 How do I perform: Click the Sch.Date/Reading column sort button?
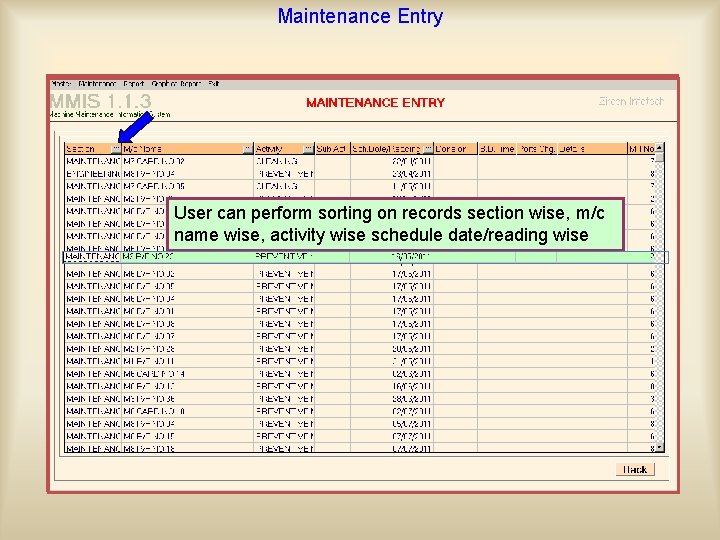tap(428, 149)
